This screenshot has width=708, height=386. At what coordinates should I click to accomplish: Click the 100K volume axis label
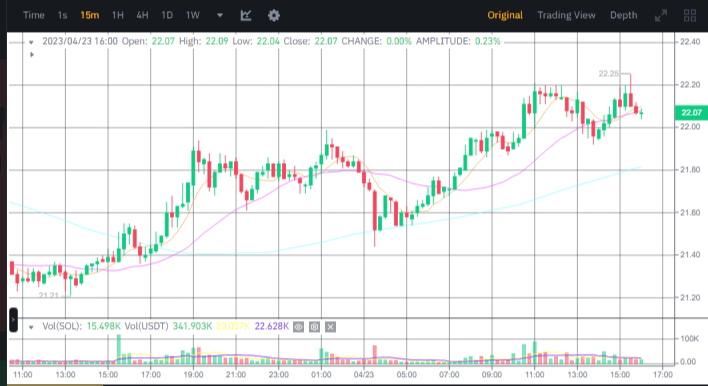point(689,339)
